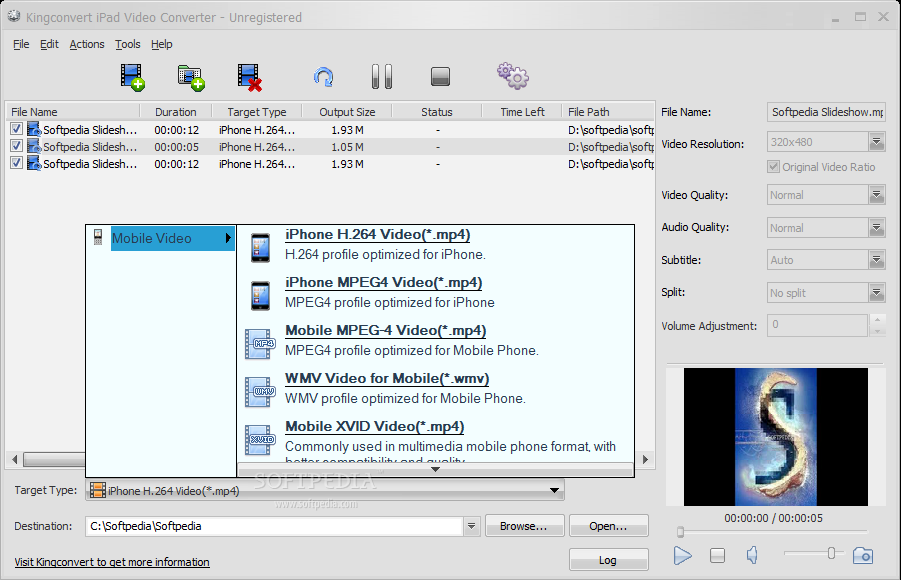This screenshot has width=901, height=580.
Task: Open the Subtitle dropdown
Action: click(876, 260)
